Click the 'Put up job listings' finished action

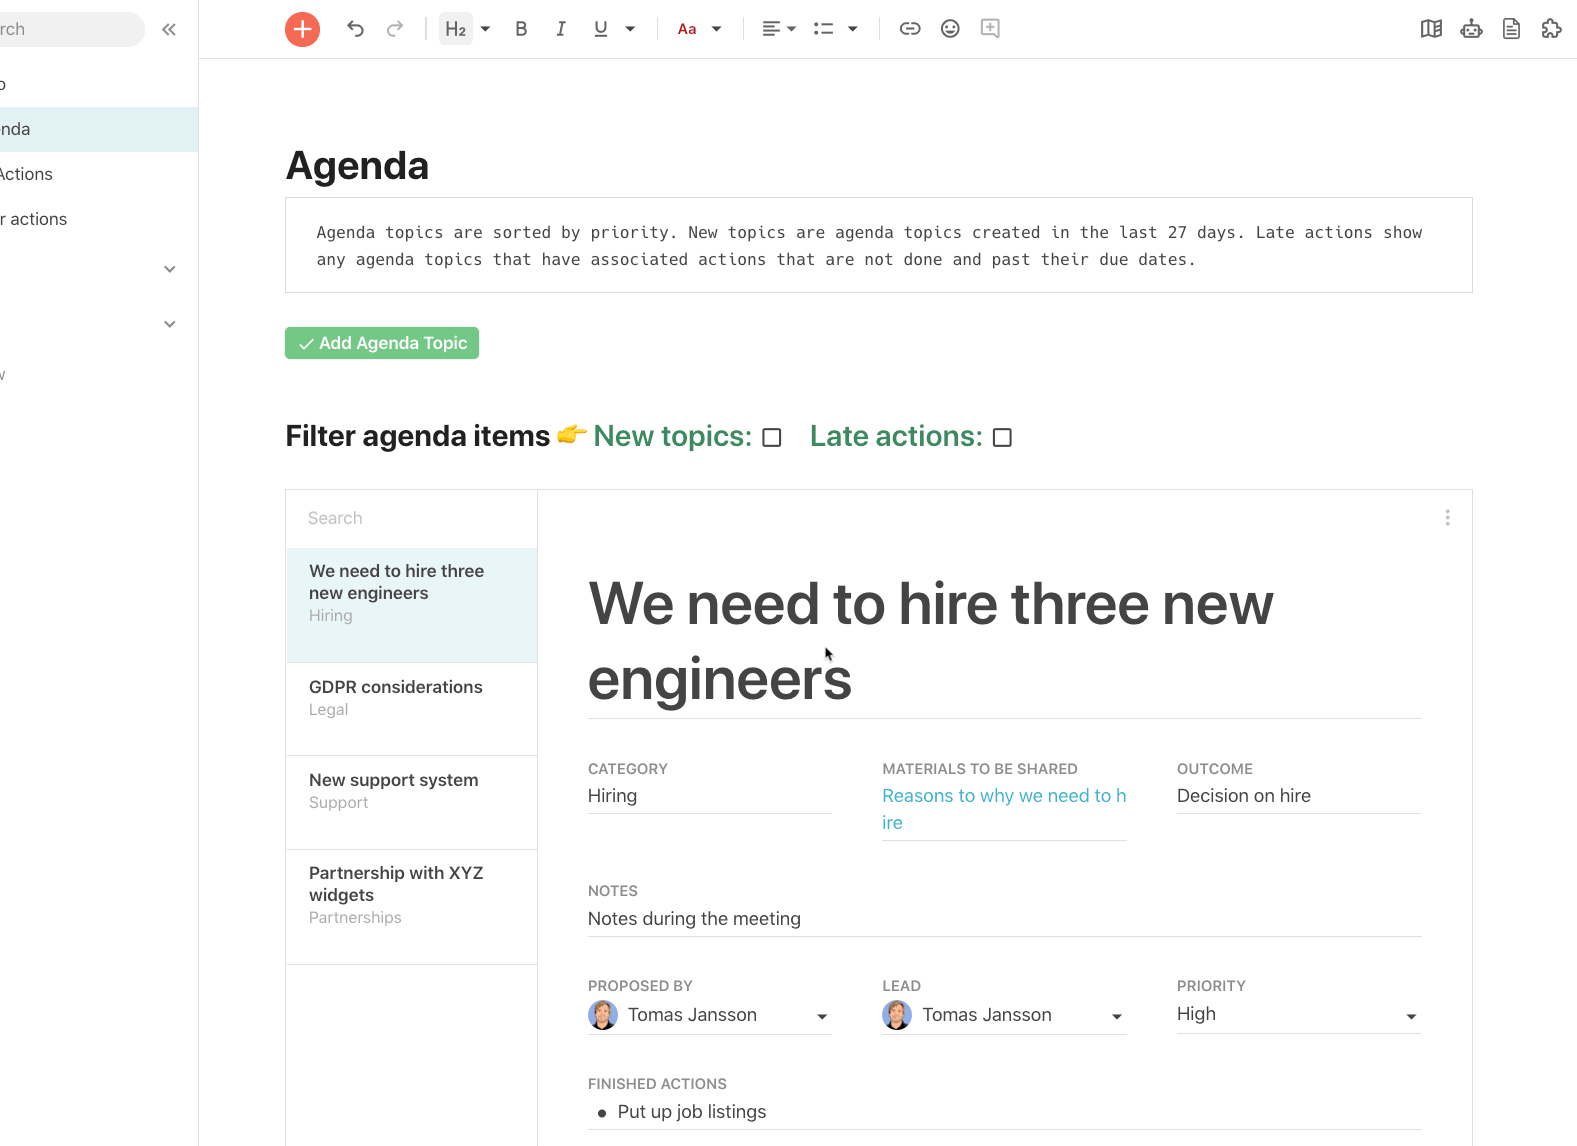click(692, 1112)
